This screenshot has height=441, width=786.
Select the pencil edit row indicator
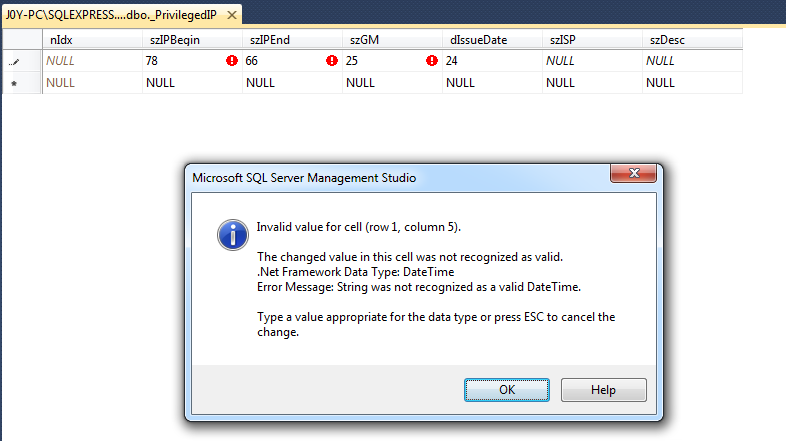14,62
